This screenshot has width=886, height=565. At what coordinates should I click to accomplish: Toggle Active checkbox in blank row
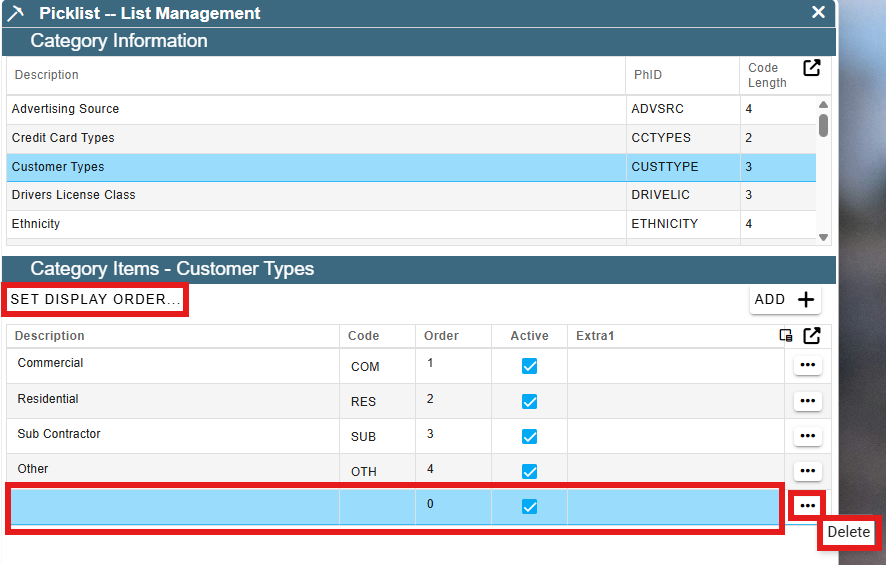529,507
